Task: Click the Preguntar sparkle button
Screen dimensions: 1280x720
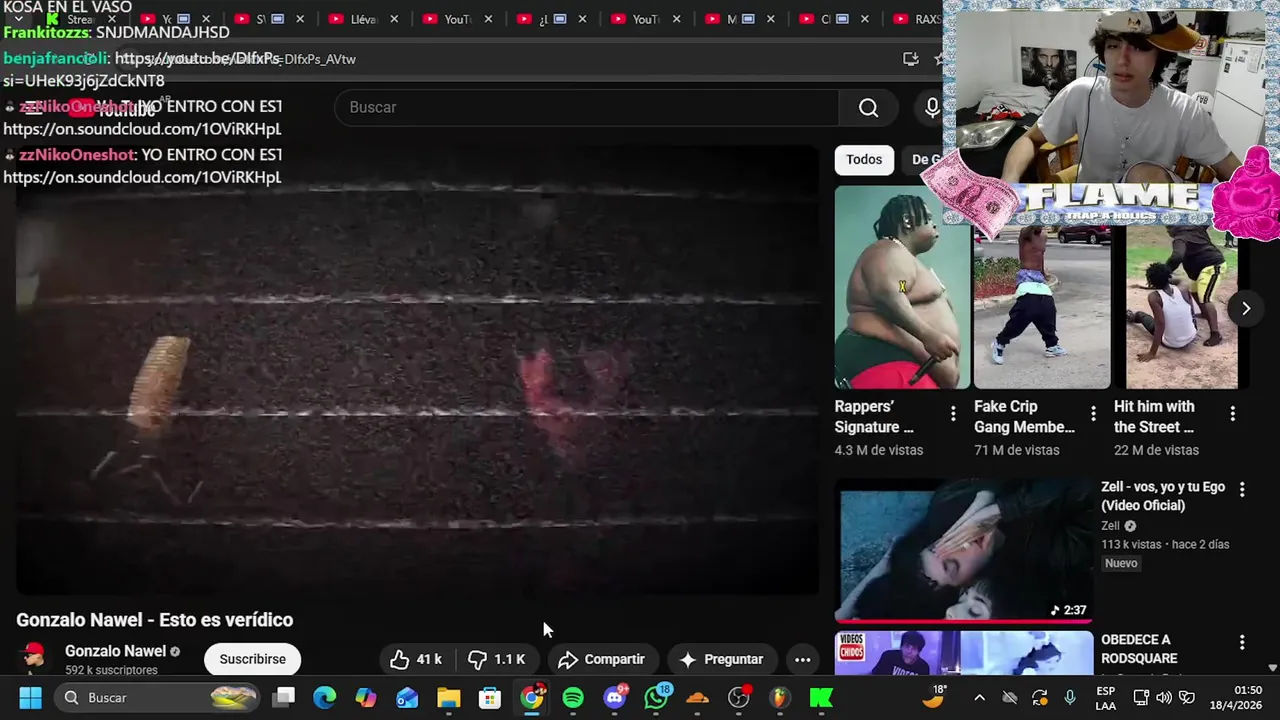Action: [x=721, y=659]
